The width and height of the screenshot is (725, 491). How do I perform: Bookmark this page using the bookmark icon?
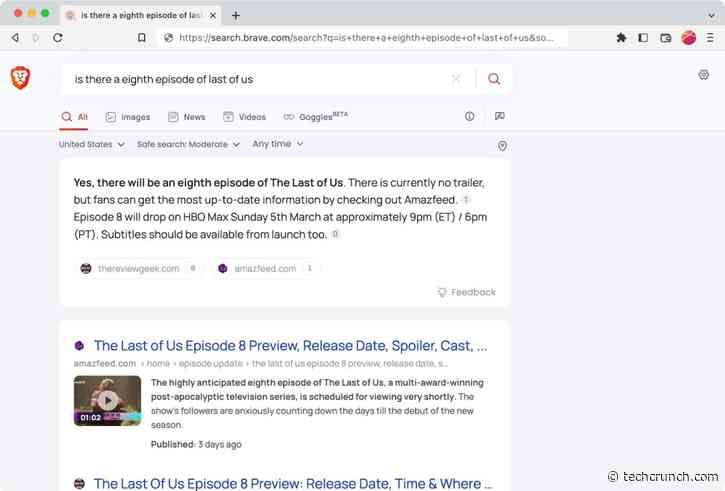tap(142, 37)
